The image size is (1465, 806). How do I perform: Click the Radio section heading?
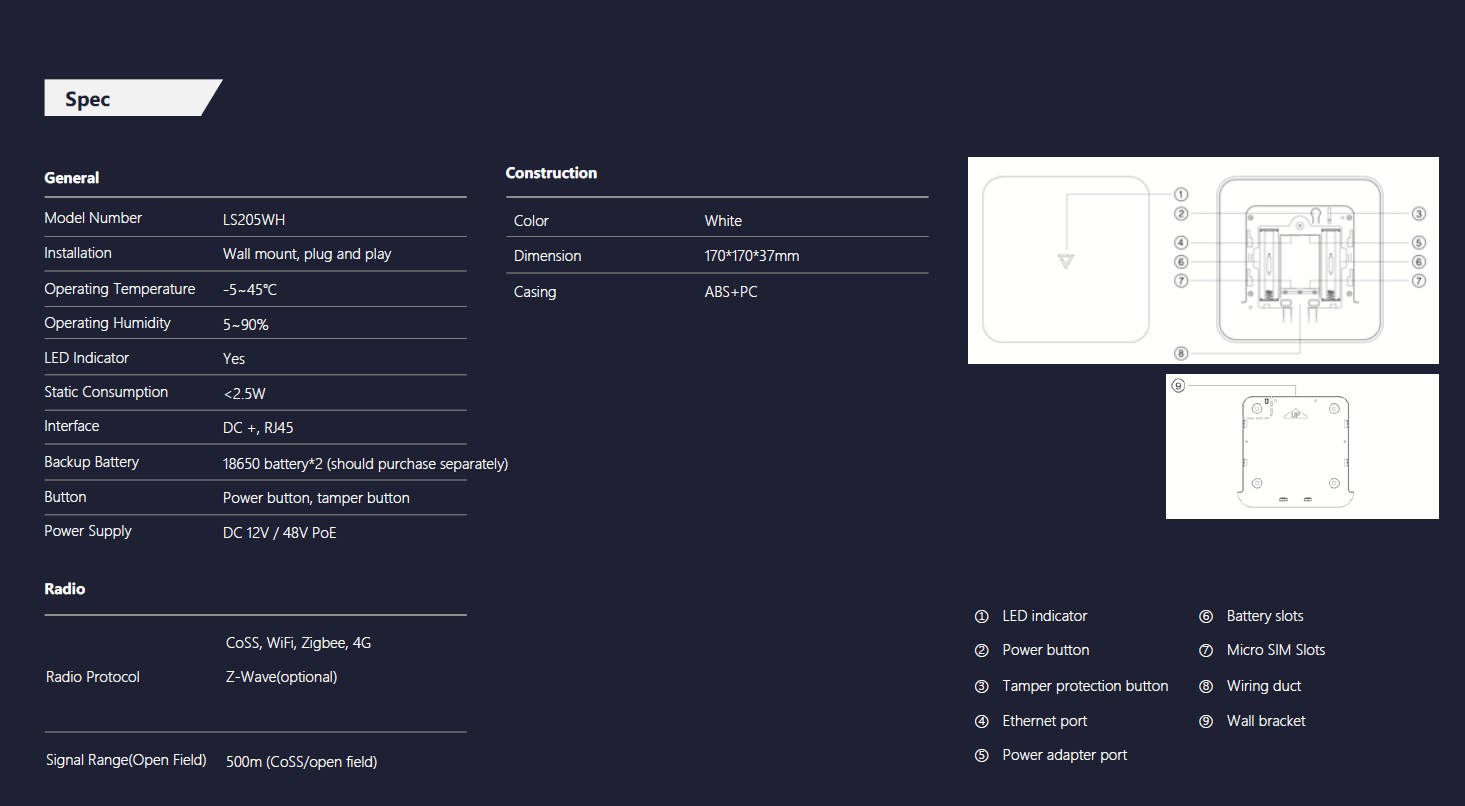click(x=65, y=589)
